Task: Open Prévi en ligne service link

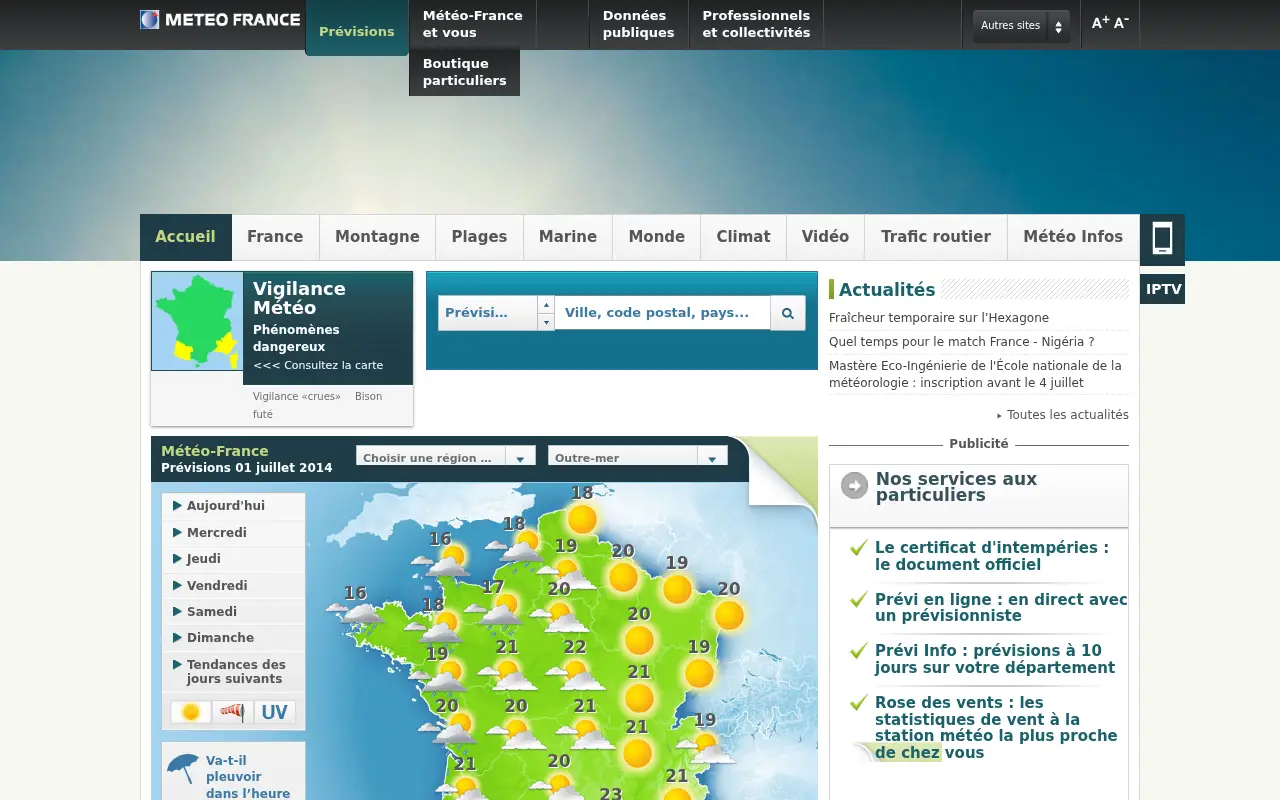Action: (x=1001, y=608)
